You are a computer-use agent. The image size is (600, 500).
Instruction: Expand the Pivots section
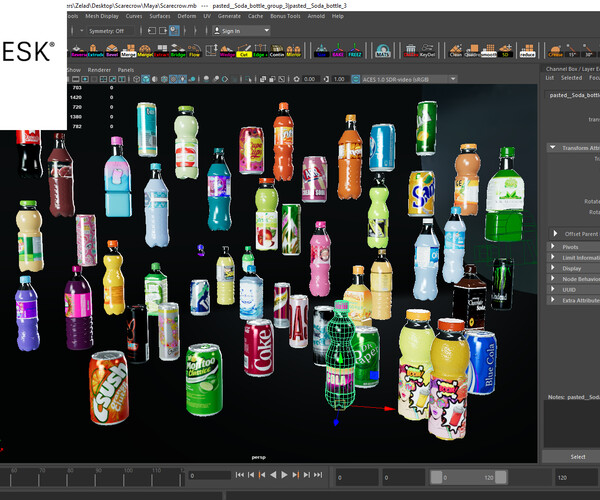pyautogui.click(x=553, y=246)
